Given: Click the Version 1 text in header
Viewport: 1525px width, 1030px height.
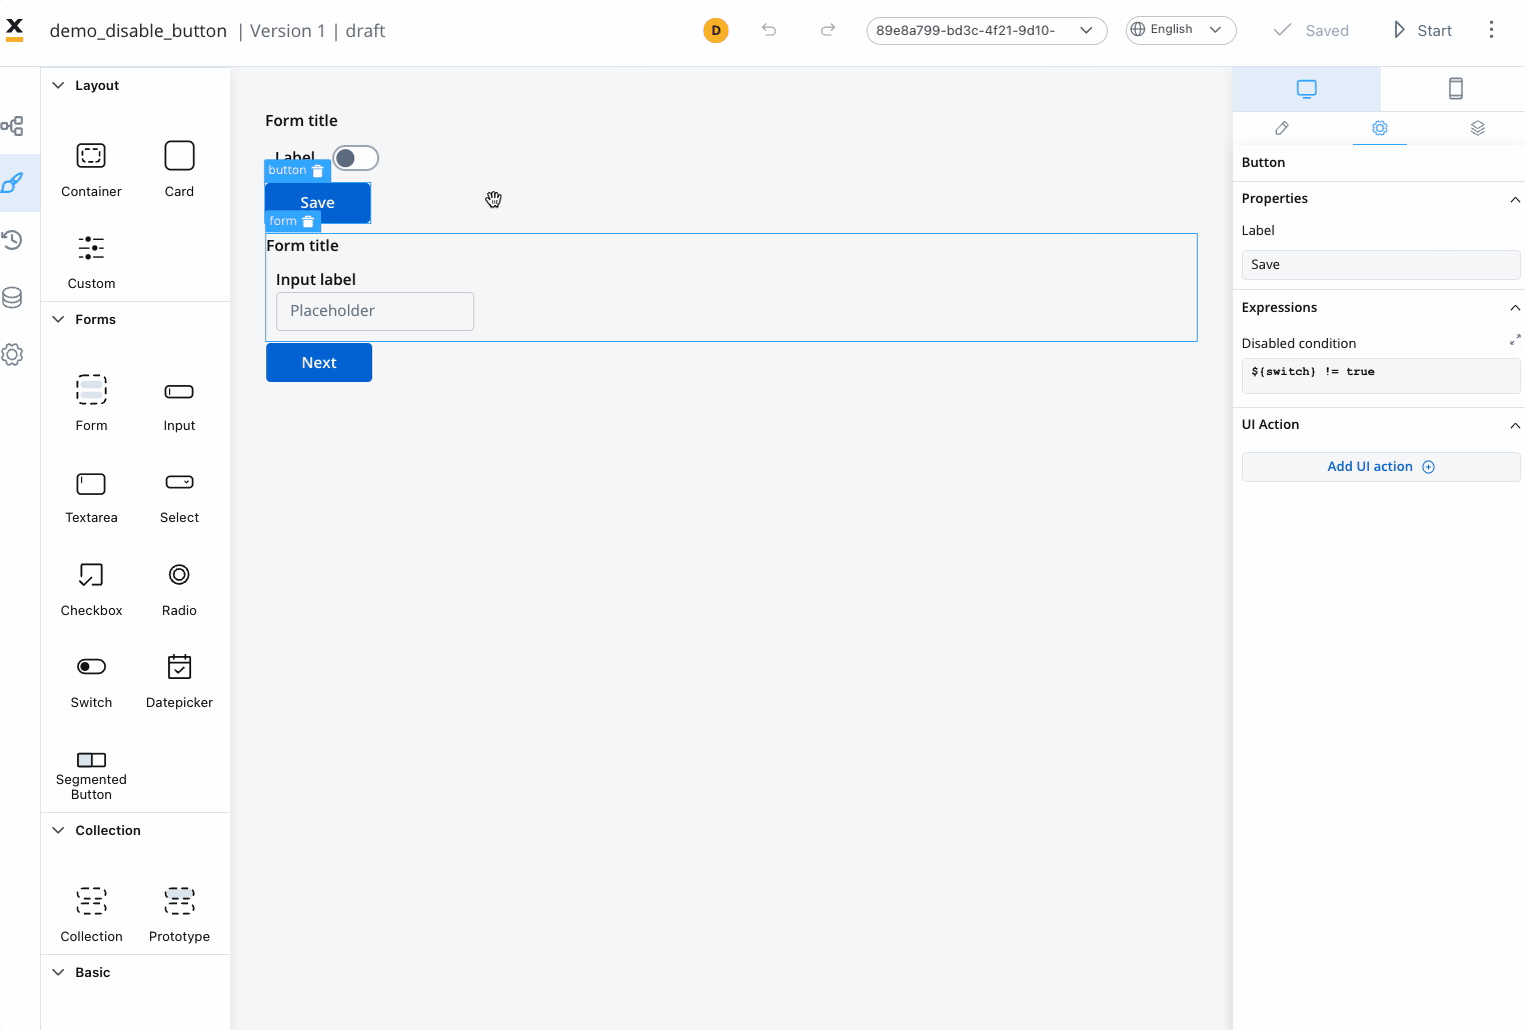Looking at the screenshot, I should 287,31.
